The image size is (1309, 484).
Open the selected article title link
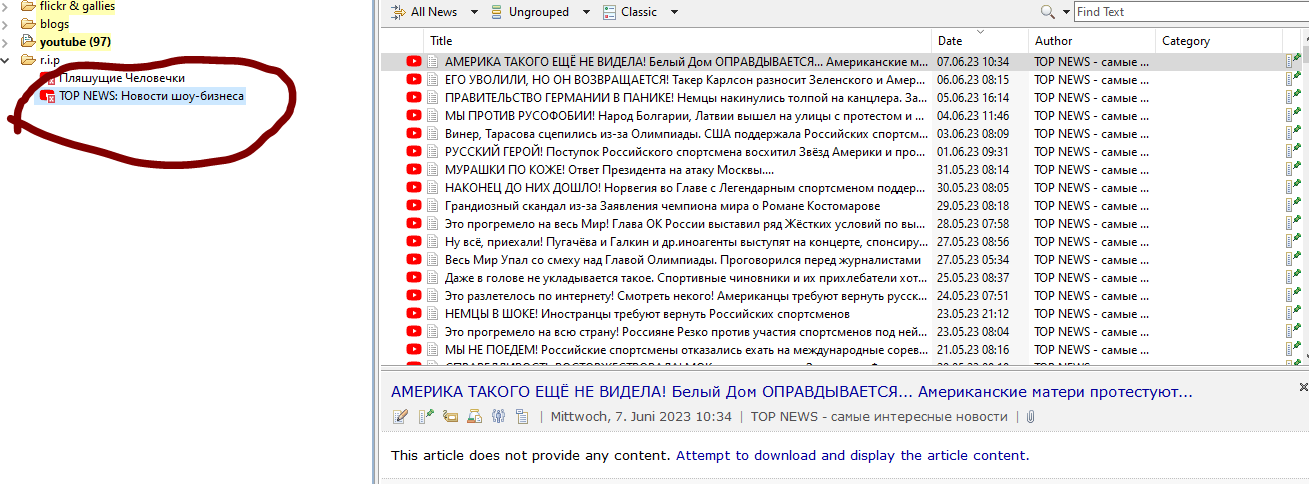791,392
